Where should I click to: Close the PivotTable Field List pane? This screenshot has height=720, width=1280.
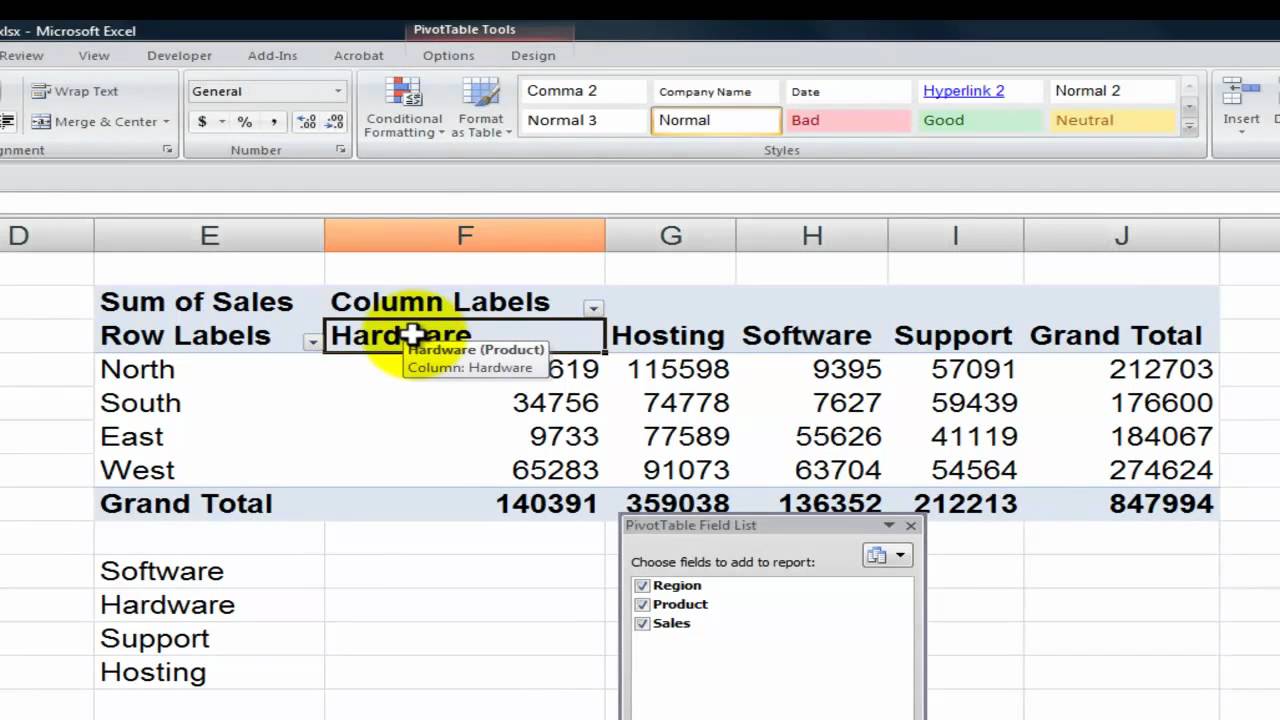point(910,525)
